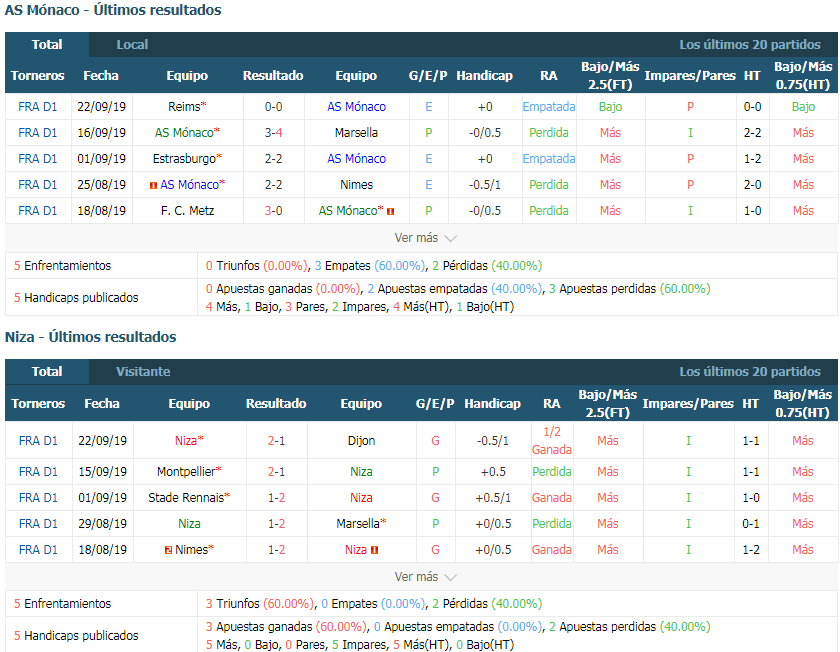Screen dimensions: 840x652
Task: Click the 'Handicap' column header in the Niza table
Action: pos(492,403)
